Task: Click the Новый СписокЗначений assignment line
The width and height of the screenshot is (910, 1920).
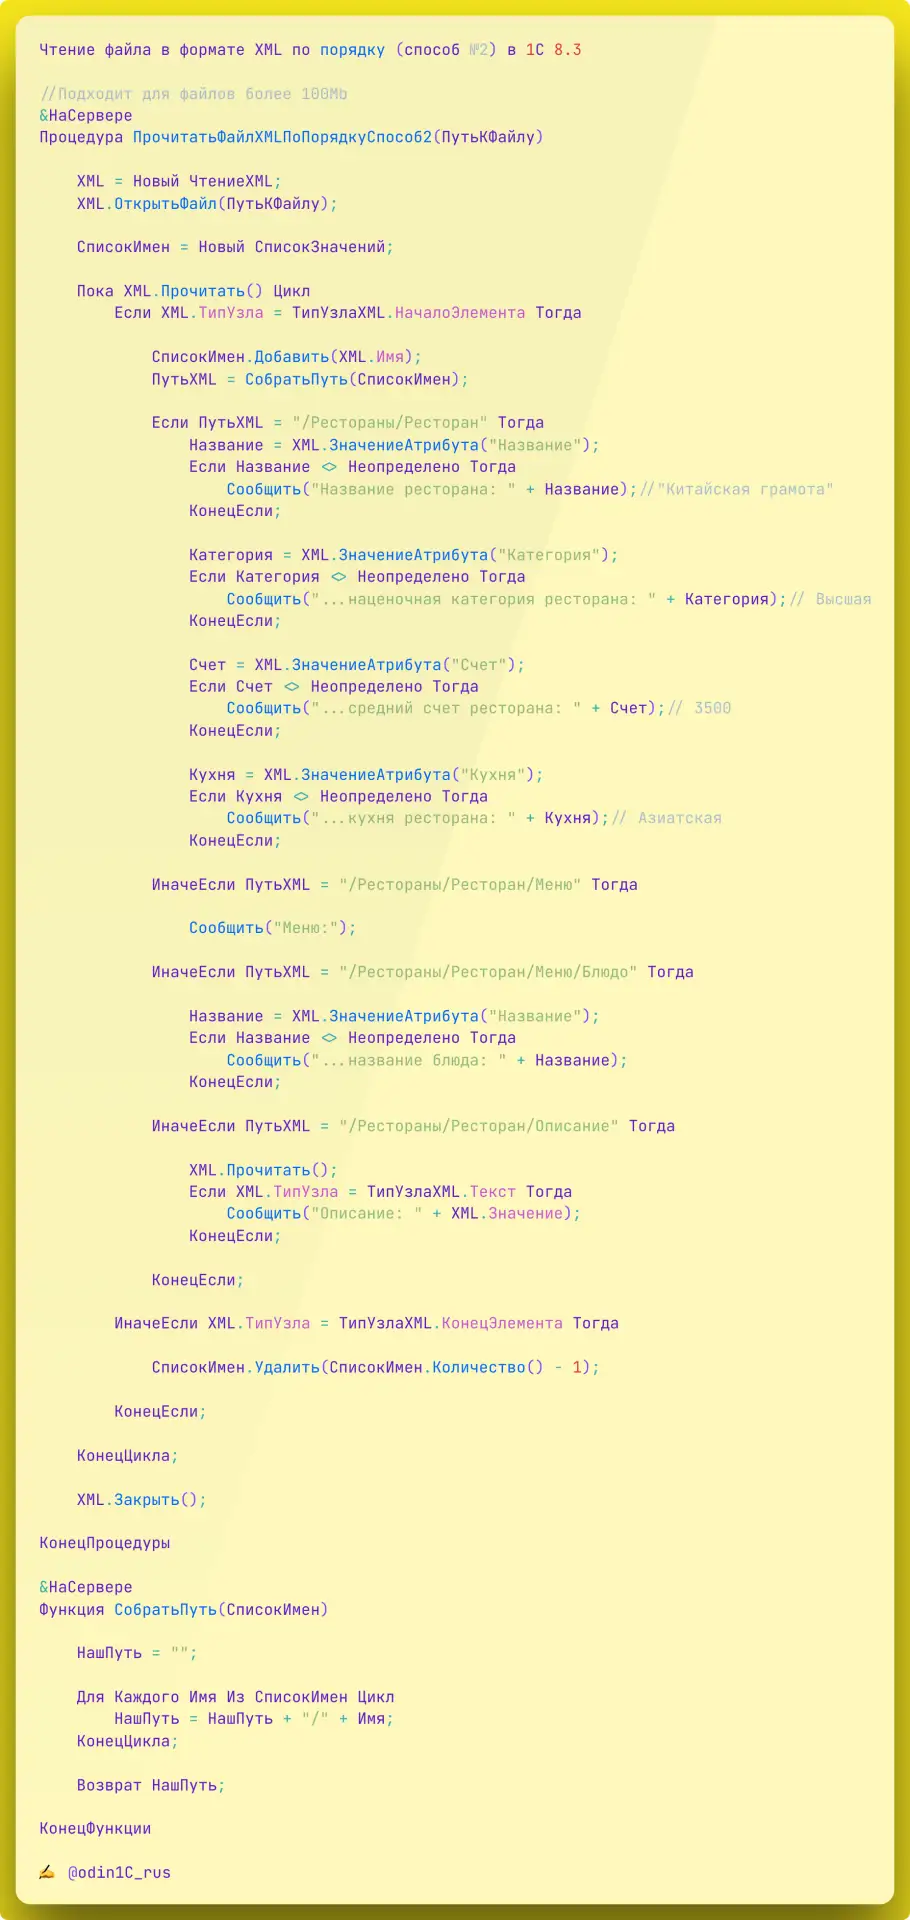Action: pyautogui.click(x=235, y=247)
